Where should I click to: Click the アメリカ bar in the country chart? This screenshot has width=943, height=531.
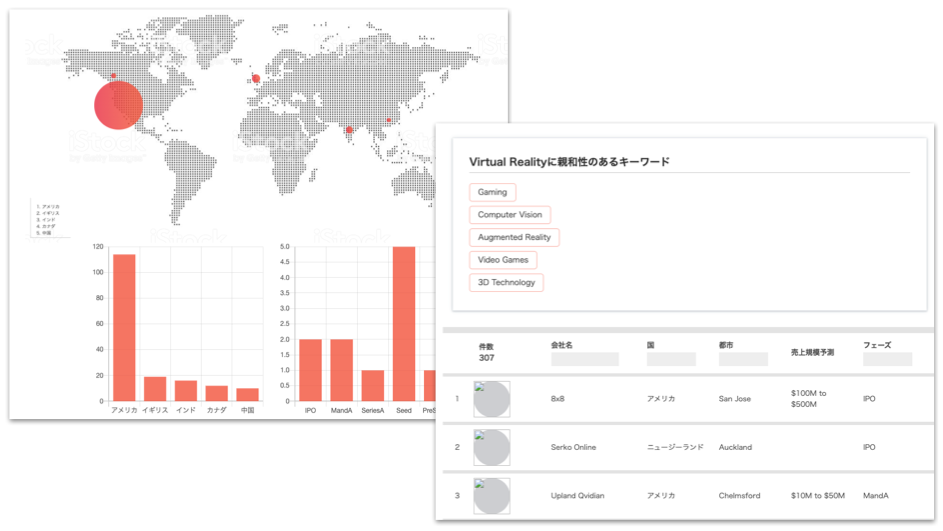(124, 327)
